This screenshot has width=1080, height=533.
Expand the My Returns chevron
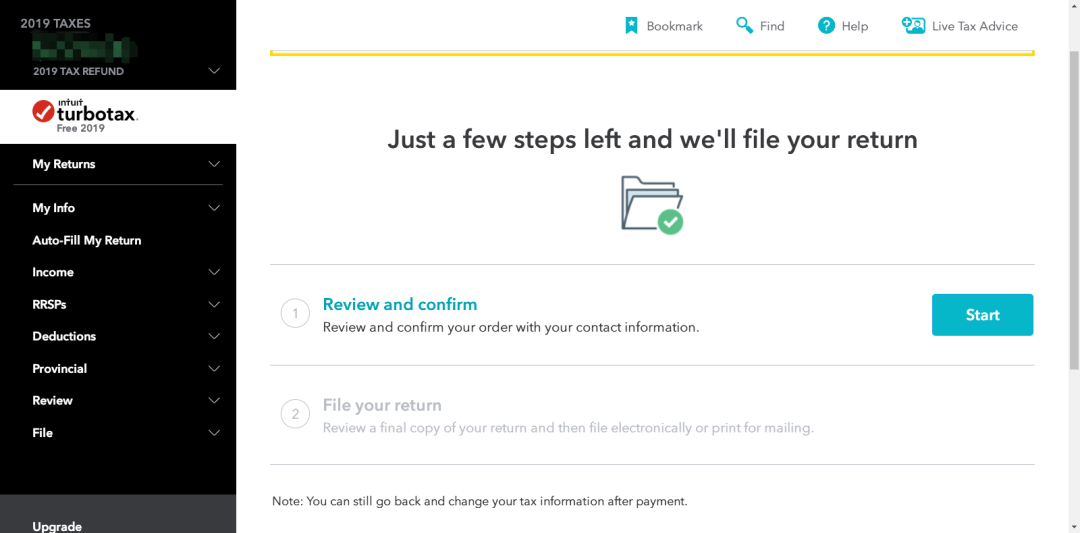214,164
